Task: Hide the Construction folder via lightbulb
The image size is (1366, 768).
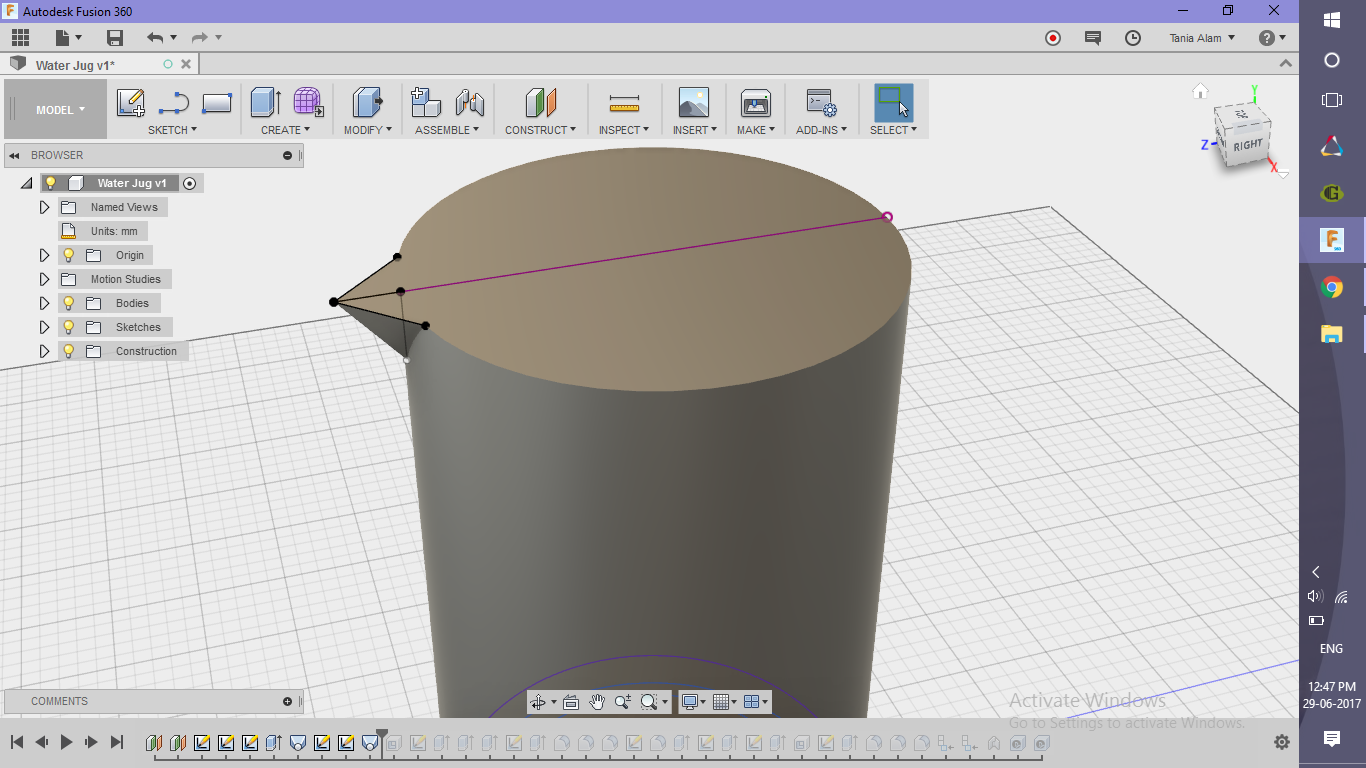Action: click(69, 351)
